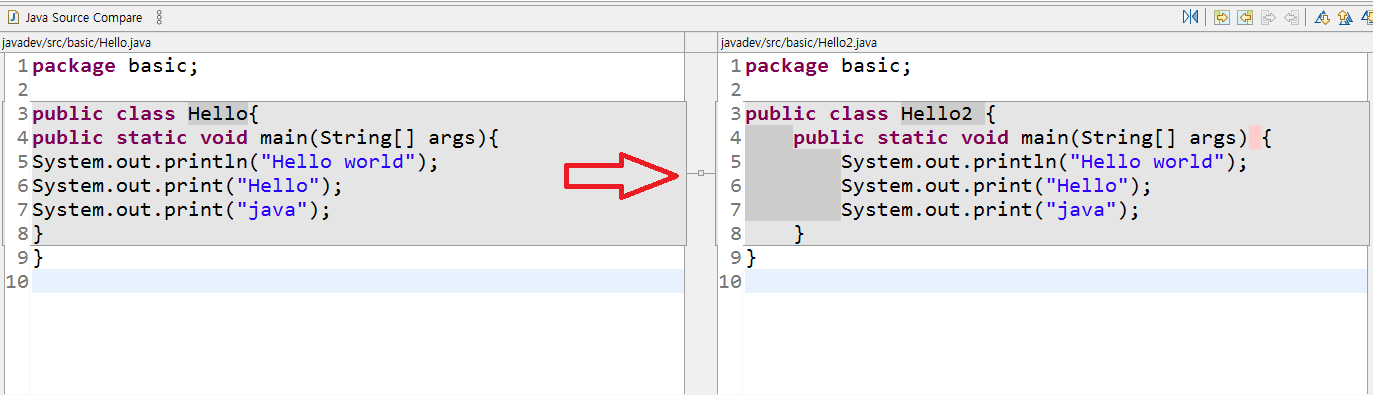Click line number 8 in the right pane

click(x=736, y=234)
